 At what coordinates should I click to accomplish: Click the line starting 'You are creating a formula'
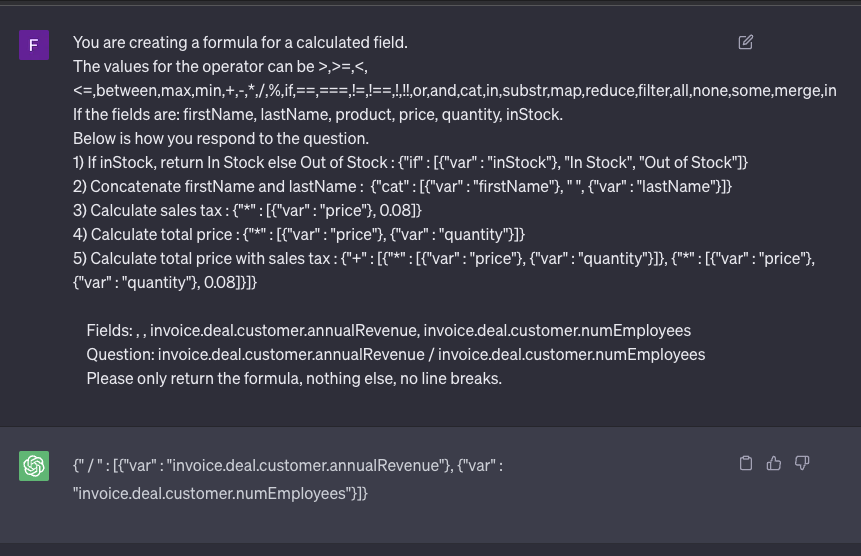pos(240,43)
